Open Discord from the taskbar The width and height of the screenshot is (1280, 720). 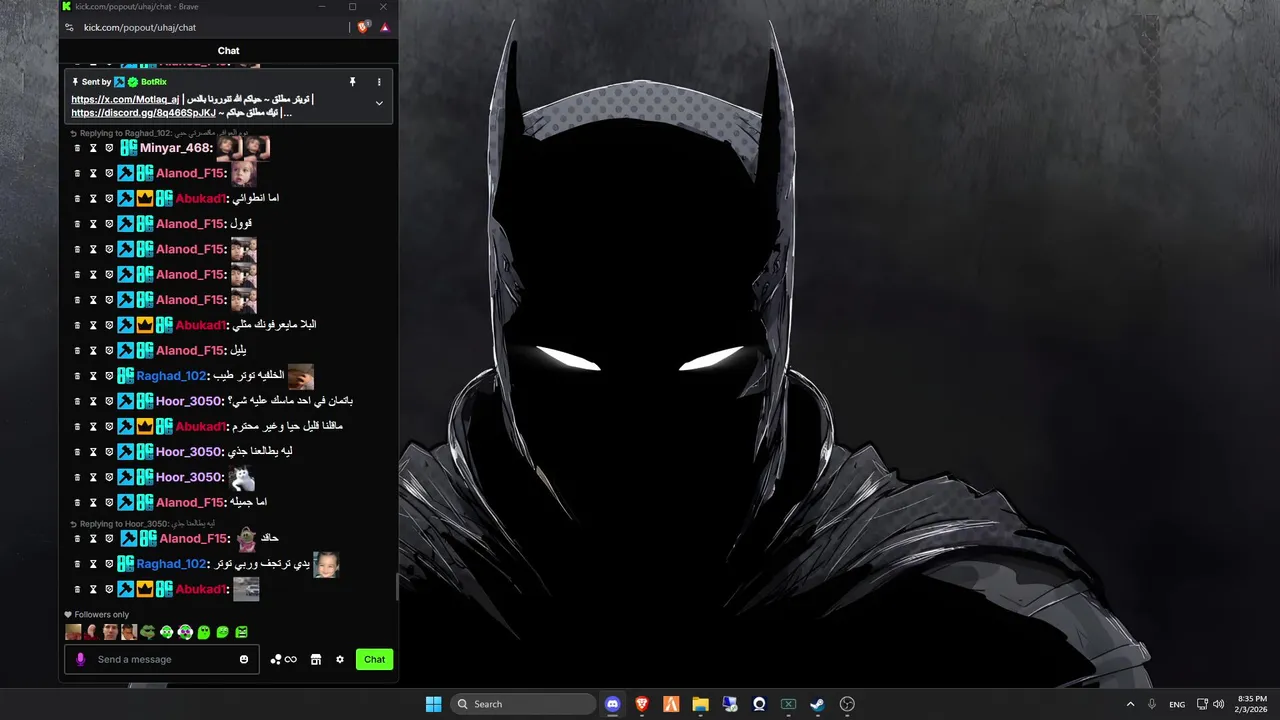pyautogui.click(x=612, y=704)
